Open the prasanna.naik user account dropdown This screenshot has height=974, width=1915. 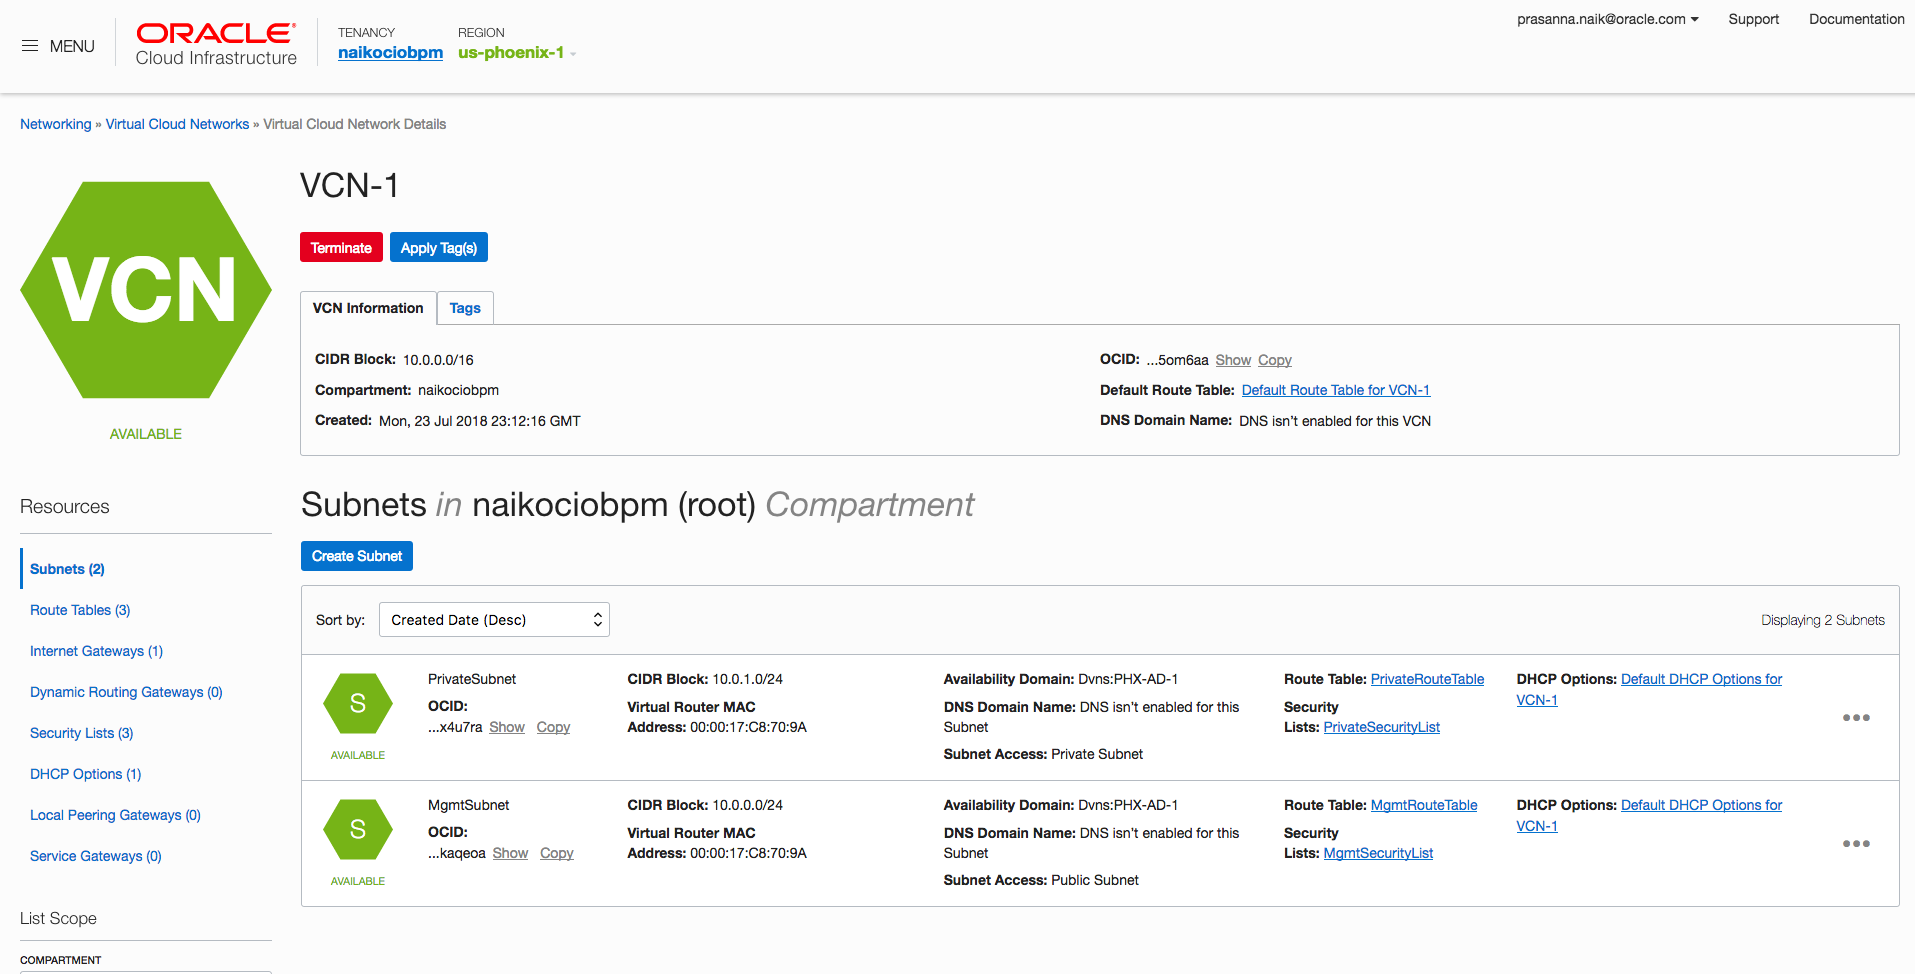1607,19
